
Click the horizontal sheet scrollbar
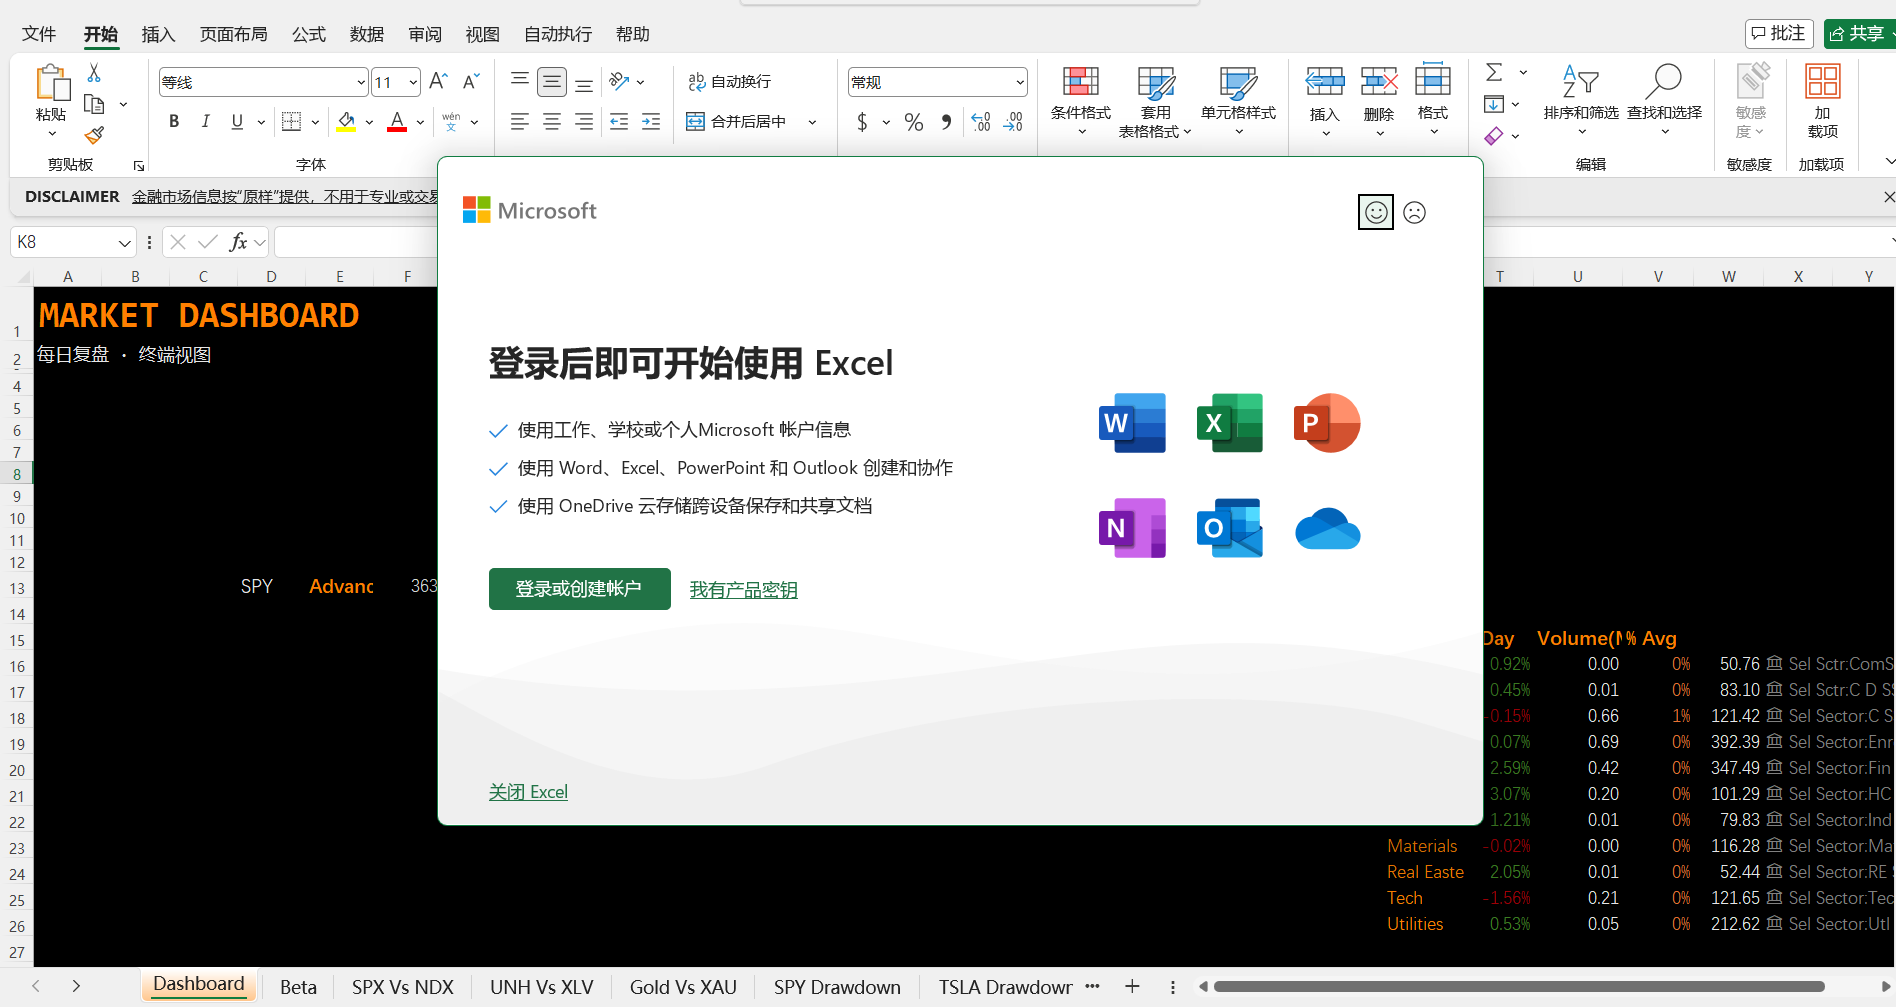pyautogui.click(x=1518, y=987)
